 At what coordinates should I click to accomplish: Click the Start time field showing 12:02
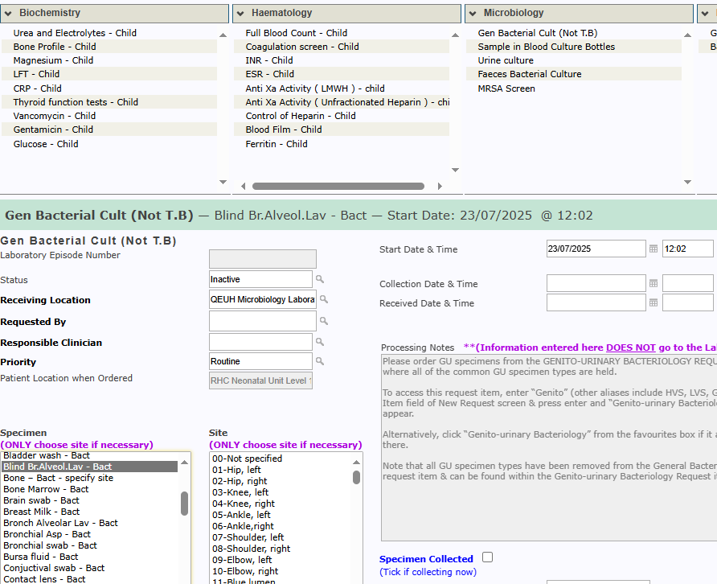(687, 249)
